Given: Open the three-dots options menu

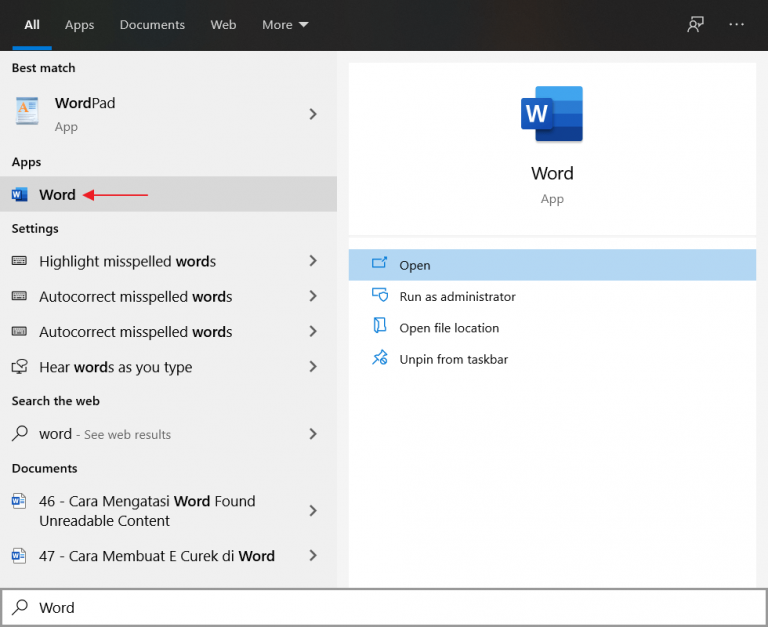Looking at the screenshot, I should coord(736,24).
